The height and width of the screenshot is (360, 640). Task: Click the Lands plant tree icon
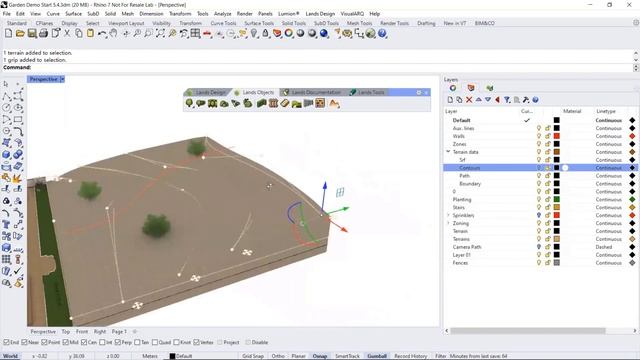[189, 103]
